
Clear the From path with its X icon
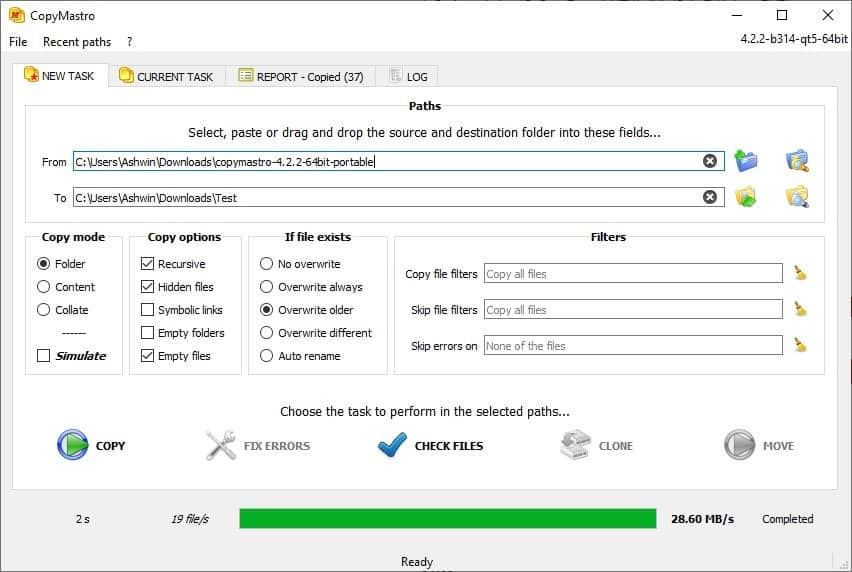tap(710, 161)
